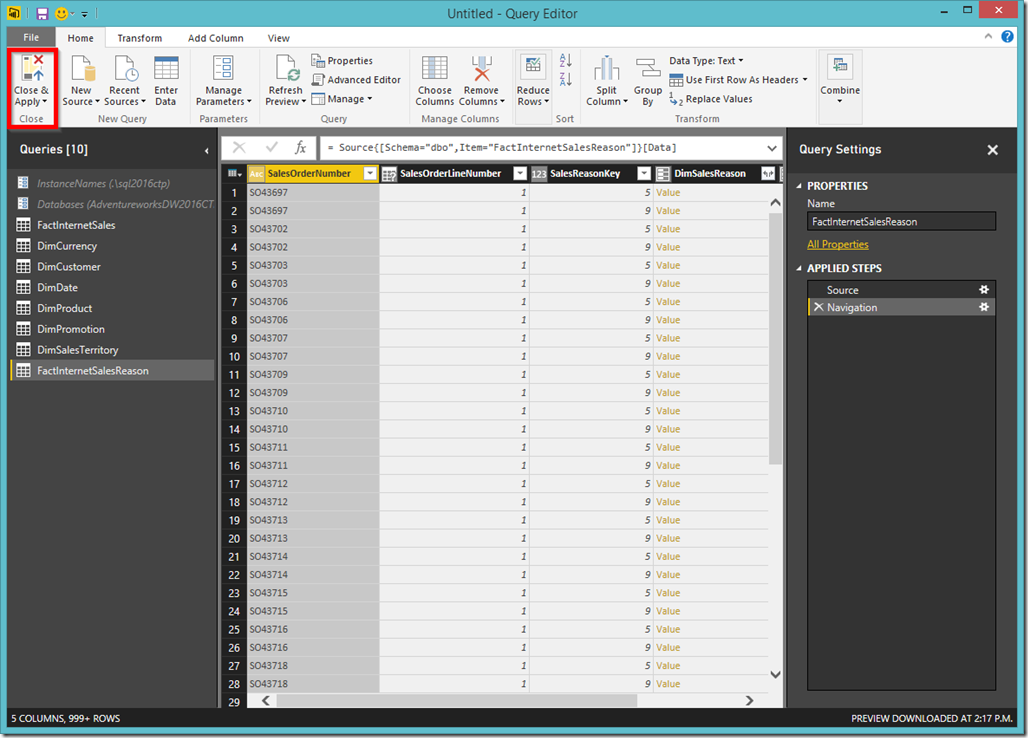Open Reduce Rows menu
1028x738 pixels.
[x=533, y=81]
